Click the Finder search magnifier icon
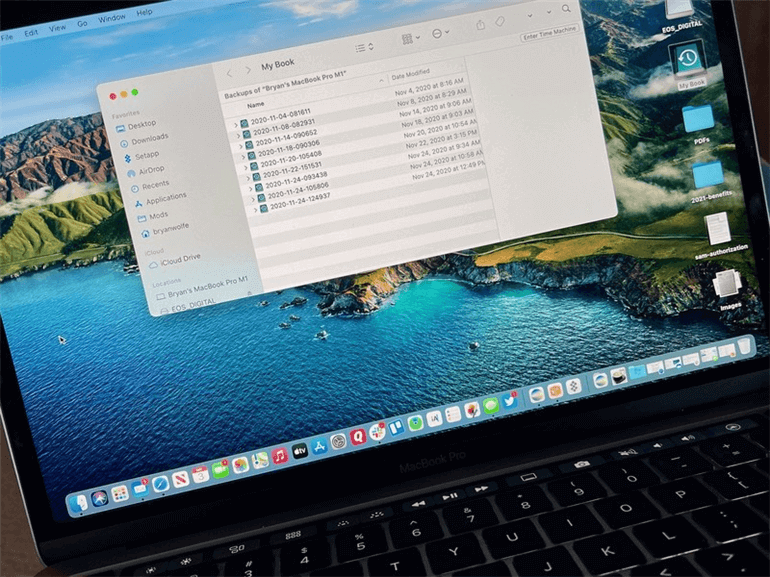 [x=566, y=8]
